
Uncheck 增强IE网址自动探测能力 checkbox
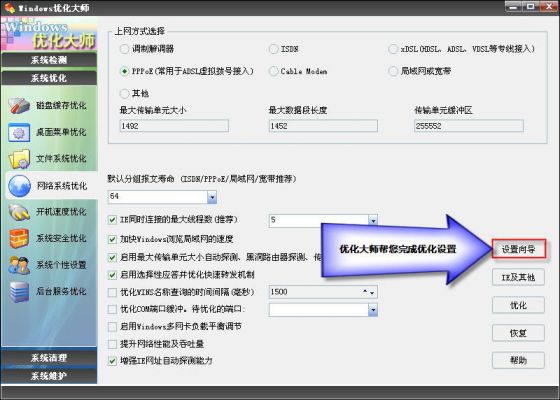click(x=112, y=361)
